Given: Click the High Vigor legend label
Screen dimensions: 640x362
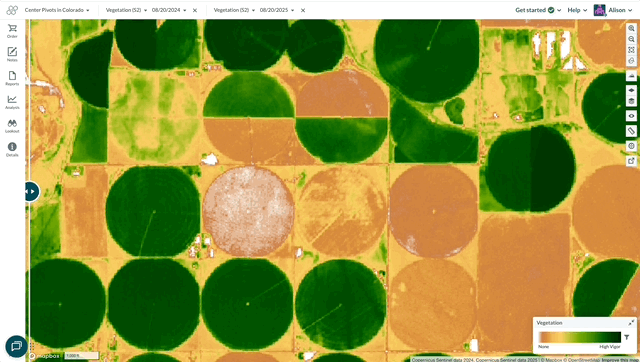Looking at the screenshot, I should pyautogui.click(x=610, y=346).
